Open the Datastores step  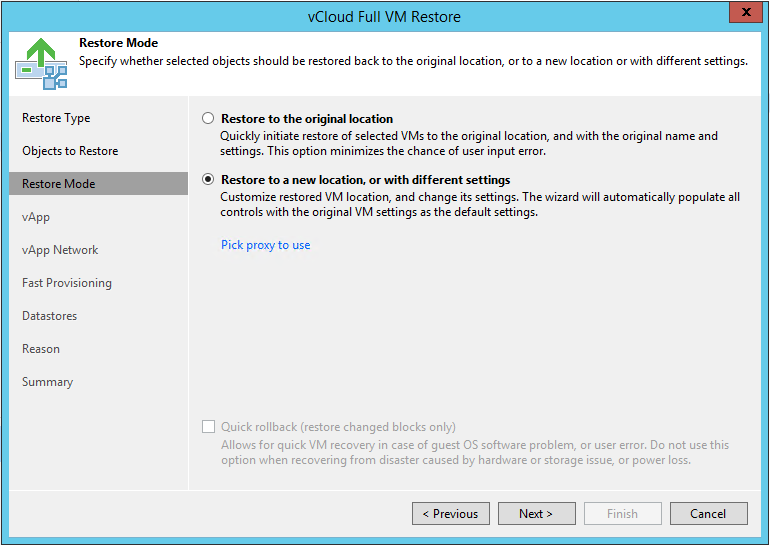pos(50,316)
